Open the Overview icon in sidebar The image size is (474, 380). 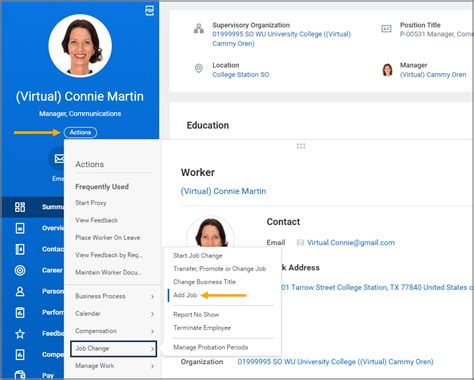(20, 228)
